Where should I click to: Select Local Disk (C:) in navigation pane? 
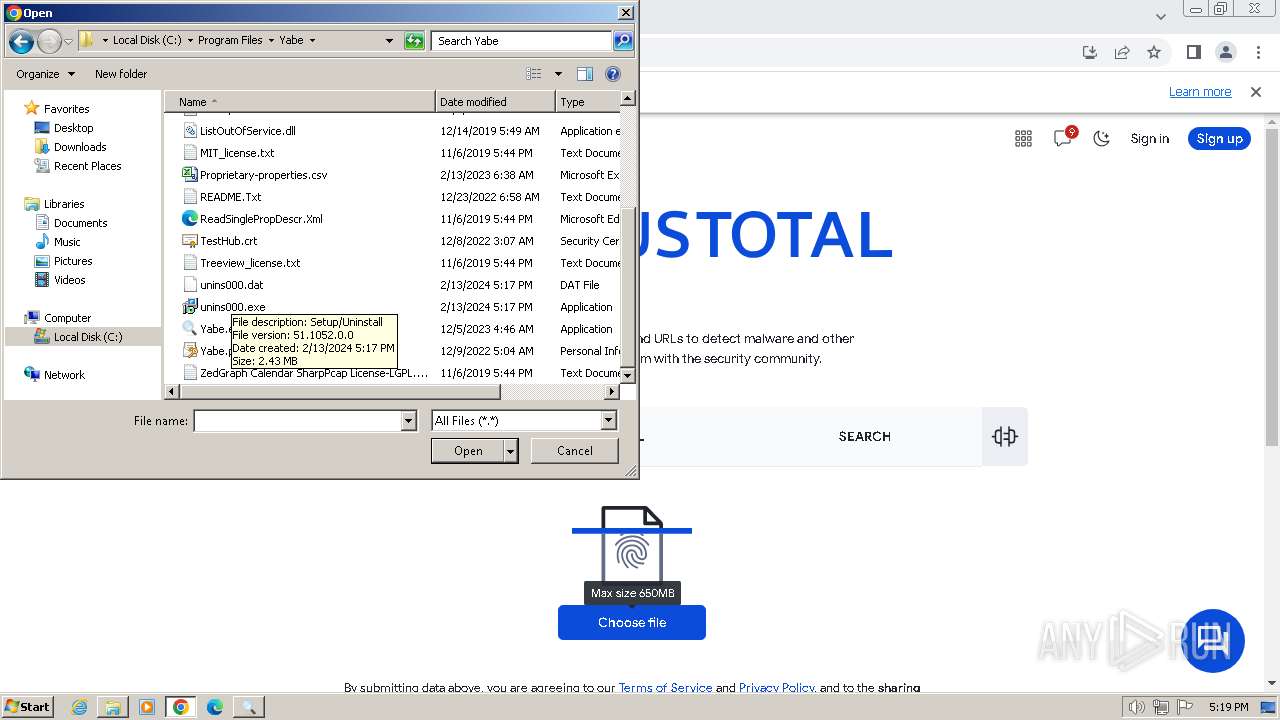[x=88, y=337]
